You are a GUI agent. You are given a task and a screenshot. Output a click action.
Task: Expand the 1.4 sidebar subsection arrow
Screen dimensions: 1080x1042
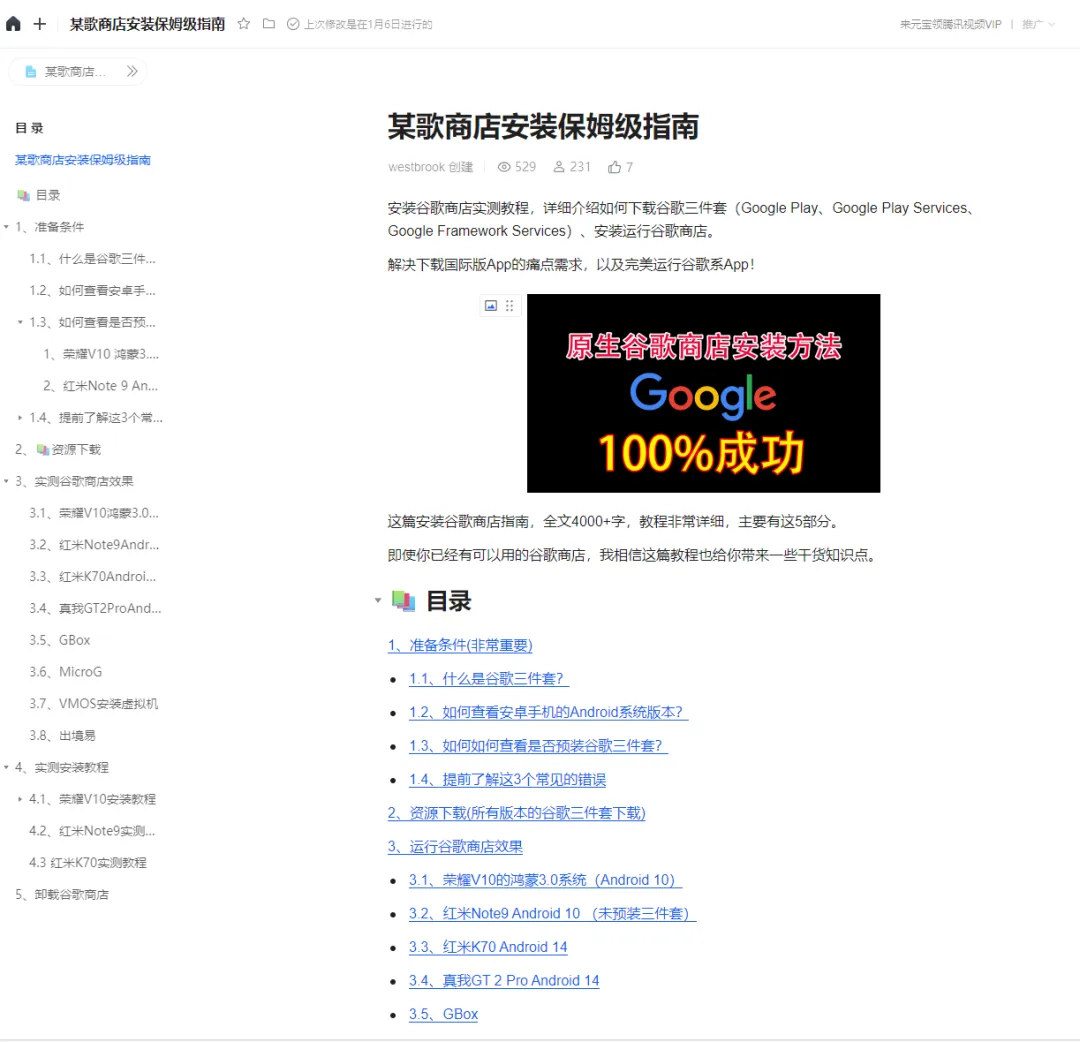click(20, 417)
